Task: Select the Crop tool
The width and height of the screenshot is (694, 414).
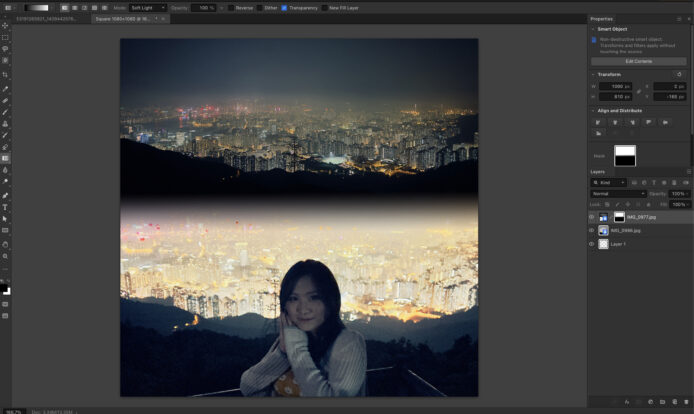Action: [5, 75]
